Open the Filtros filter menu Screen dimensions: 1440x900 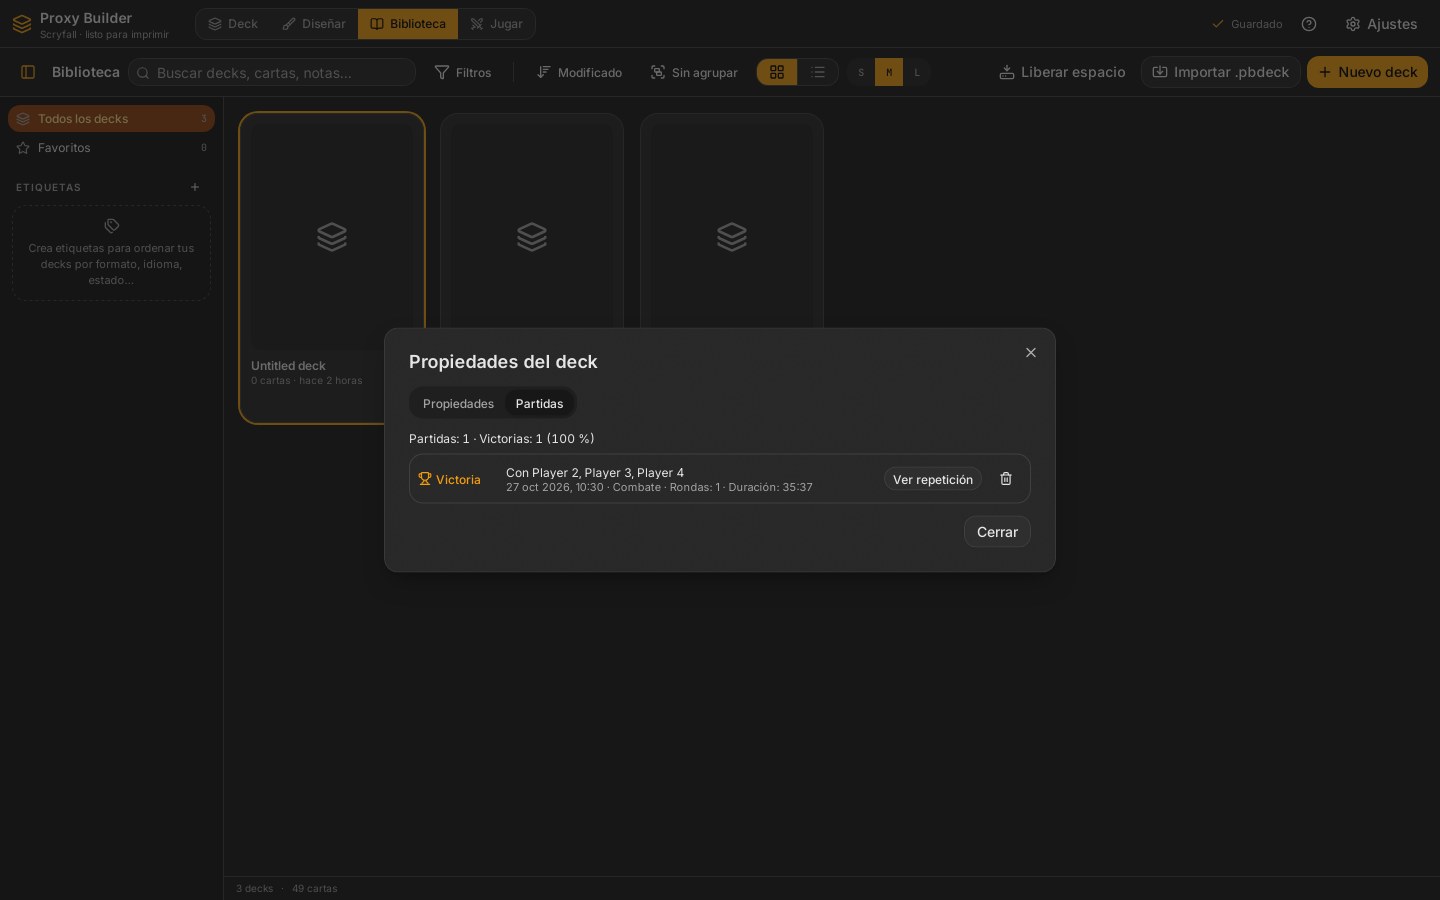(463, 72)
